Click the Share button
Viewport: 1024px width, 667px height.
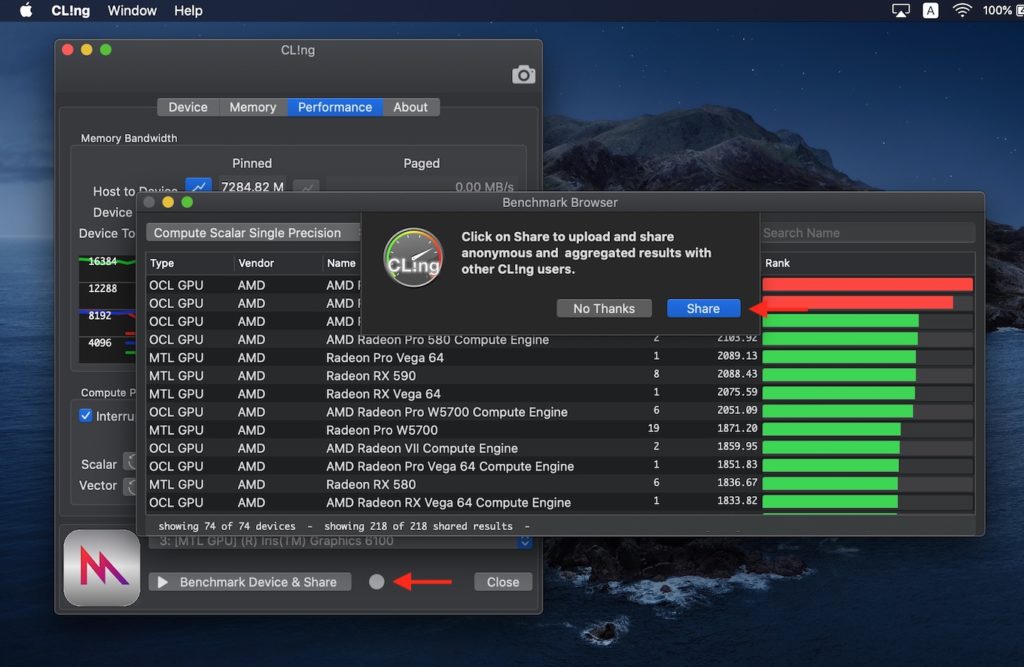(703, 308)
